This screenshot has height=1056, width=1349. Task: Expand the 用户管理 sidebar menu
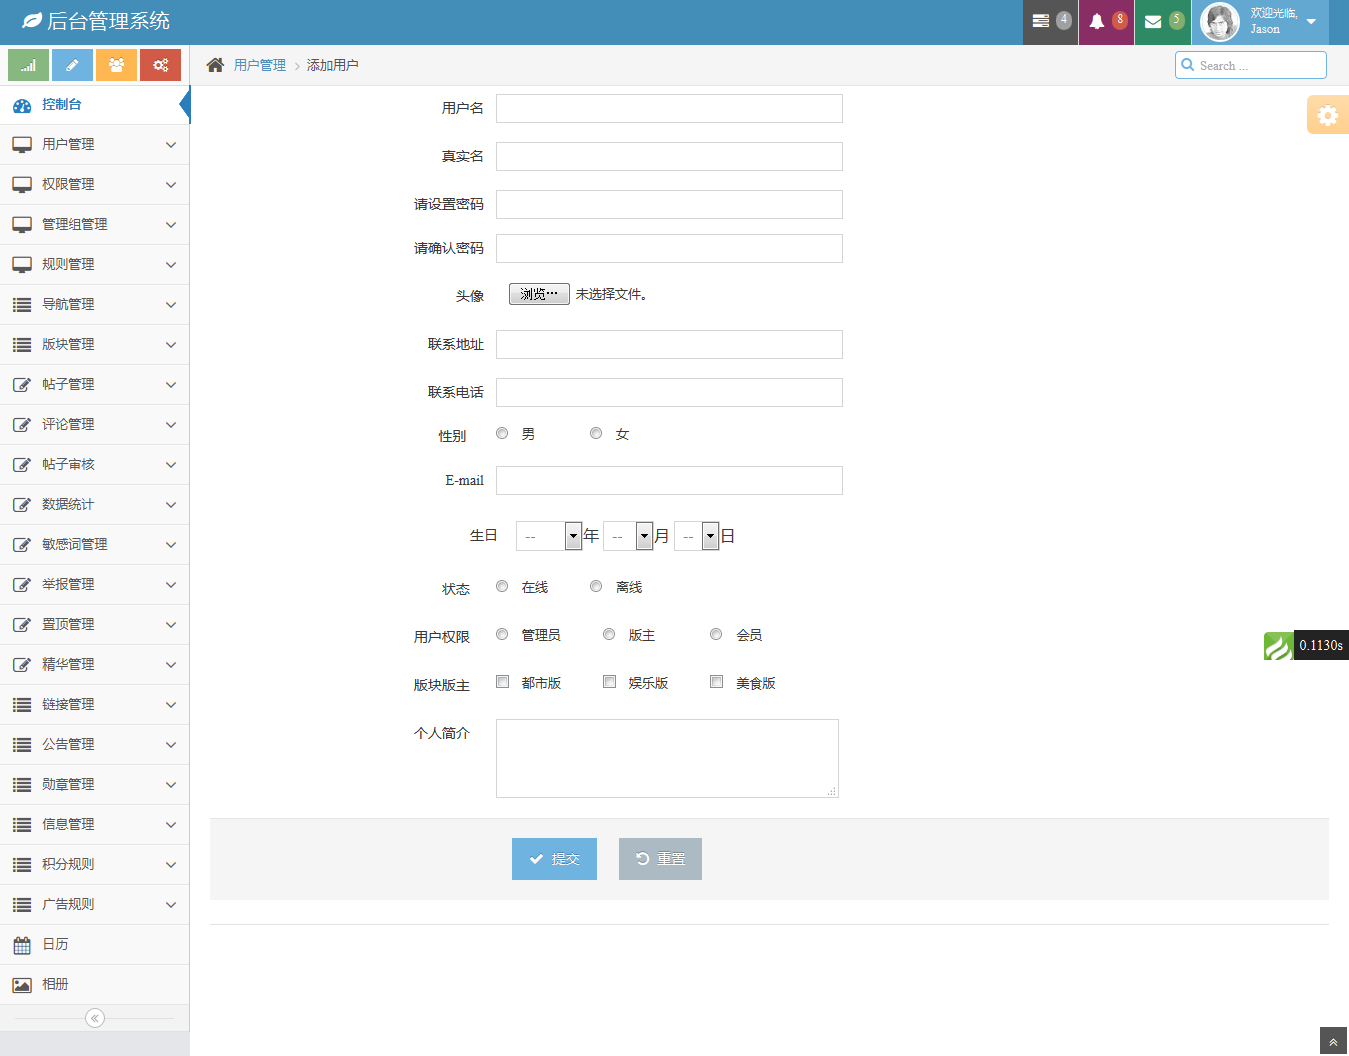[x=94, y=144]
